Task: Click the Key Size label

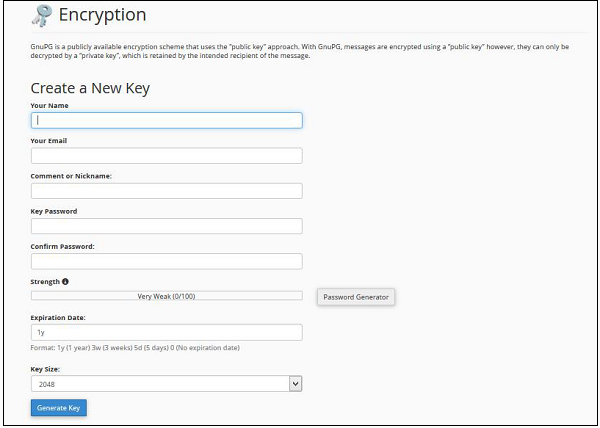Action: pyautogui.click(x=45, y=368)
